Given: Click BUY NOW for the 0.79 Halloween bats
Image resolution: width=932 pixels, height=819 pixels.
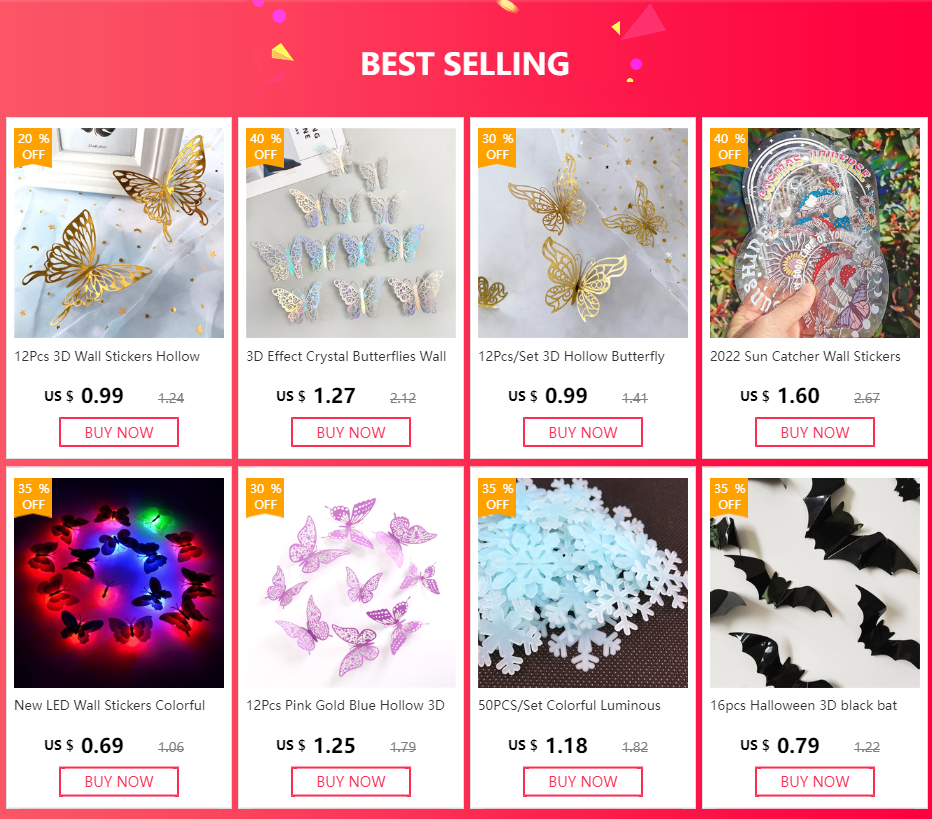Looking at the screenshot, I should (x=815, y=782).
